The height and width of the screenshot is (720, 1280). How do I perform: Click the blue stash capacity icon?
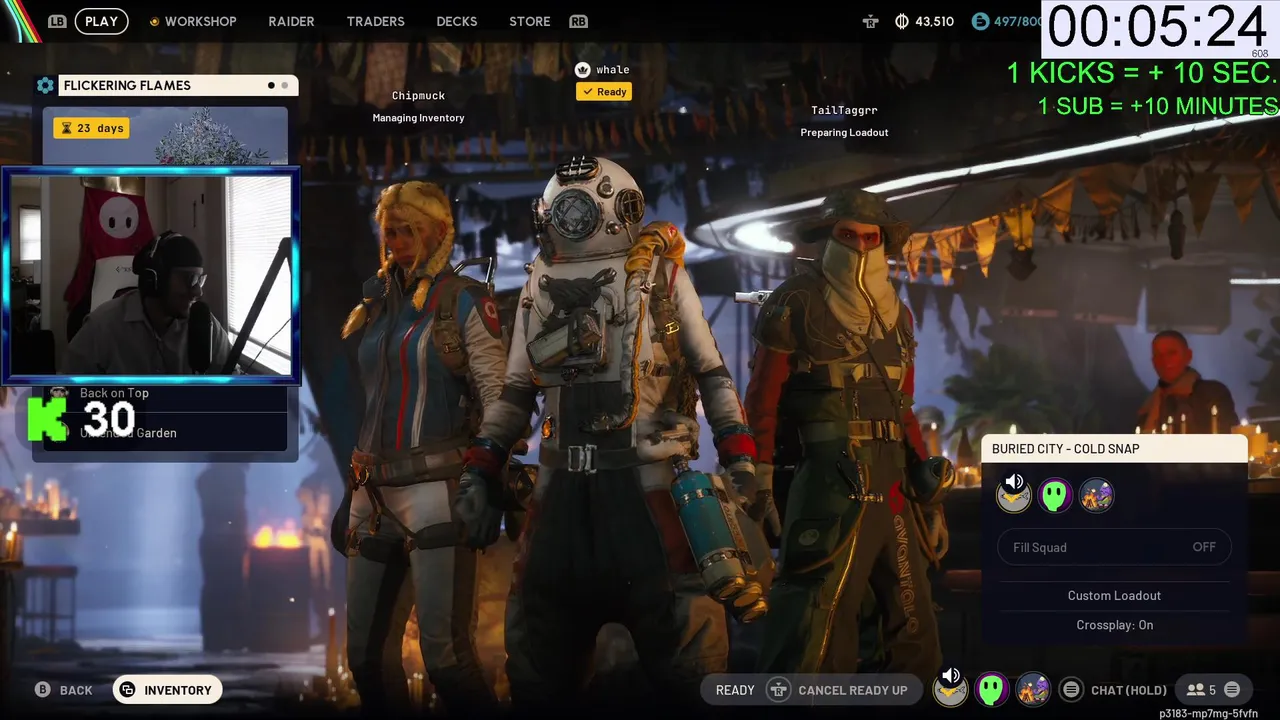pyautogui.click(x=980, y=21)
